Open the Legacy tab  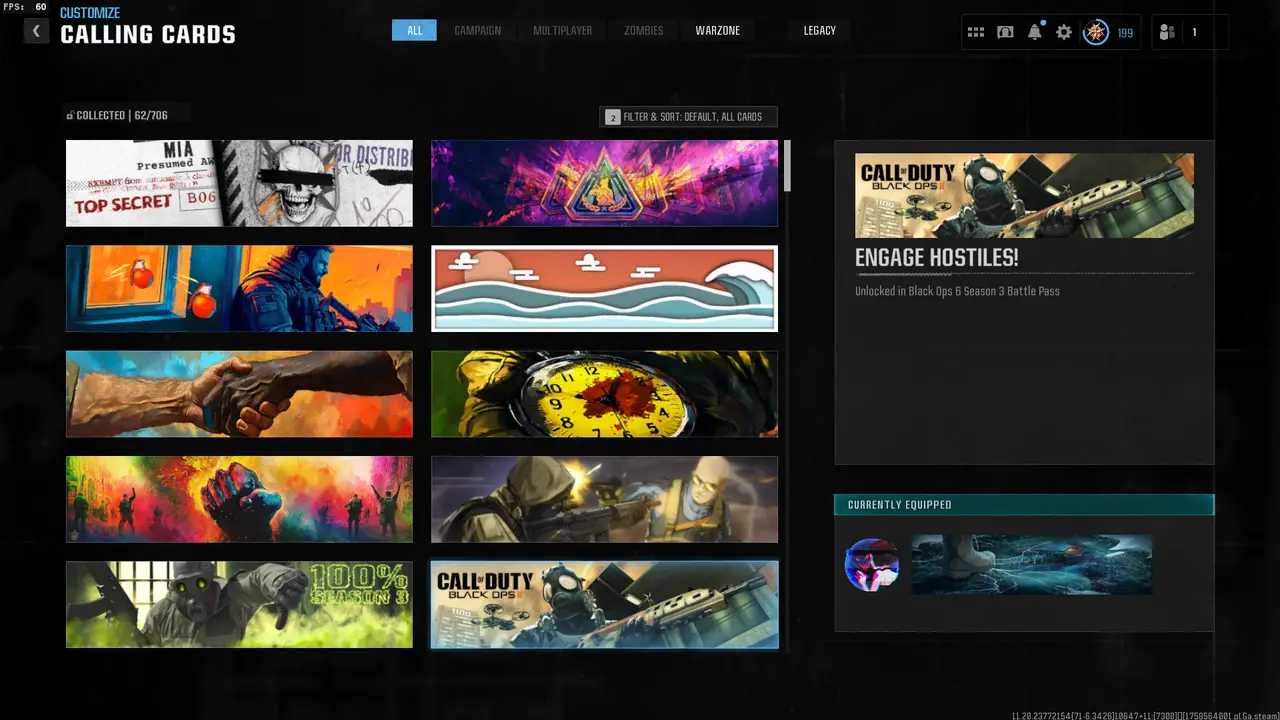819,31
